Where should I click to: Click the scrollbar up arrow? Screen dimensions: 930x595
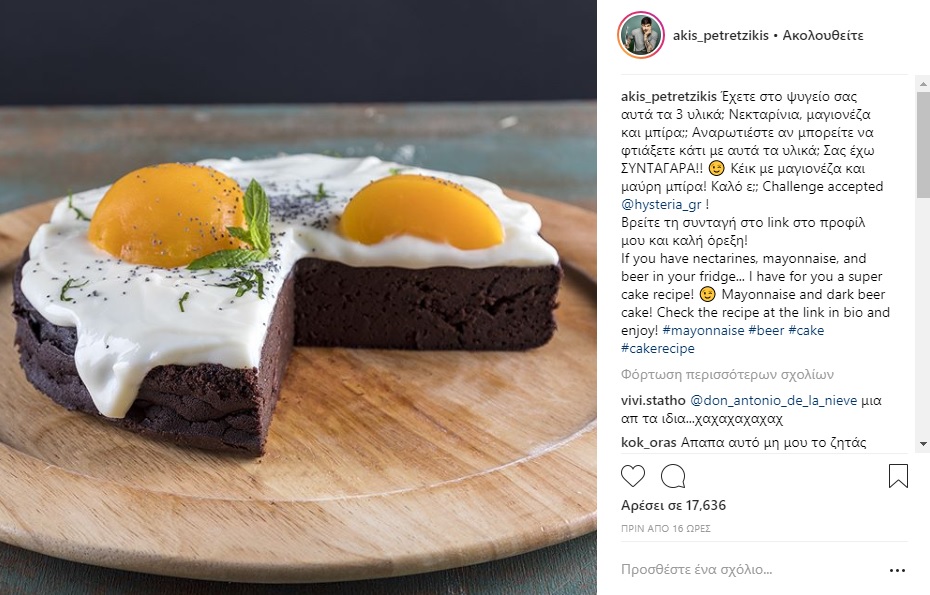click(x=923, y=85)
